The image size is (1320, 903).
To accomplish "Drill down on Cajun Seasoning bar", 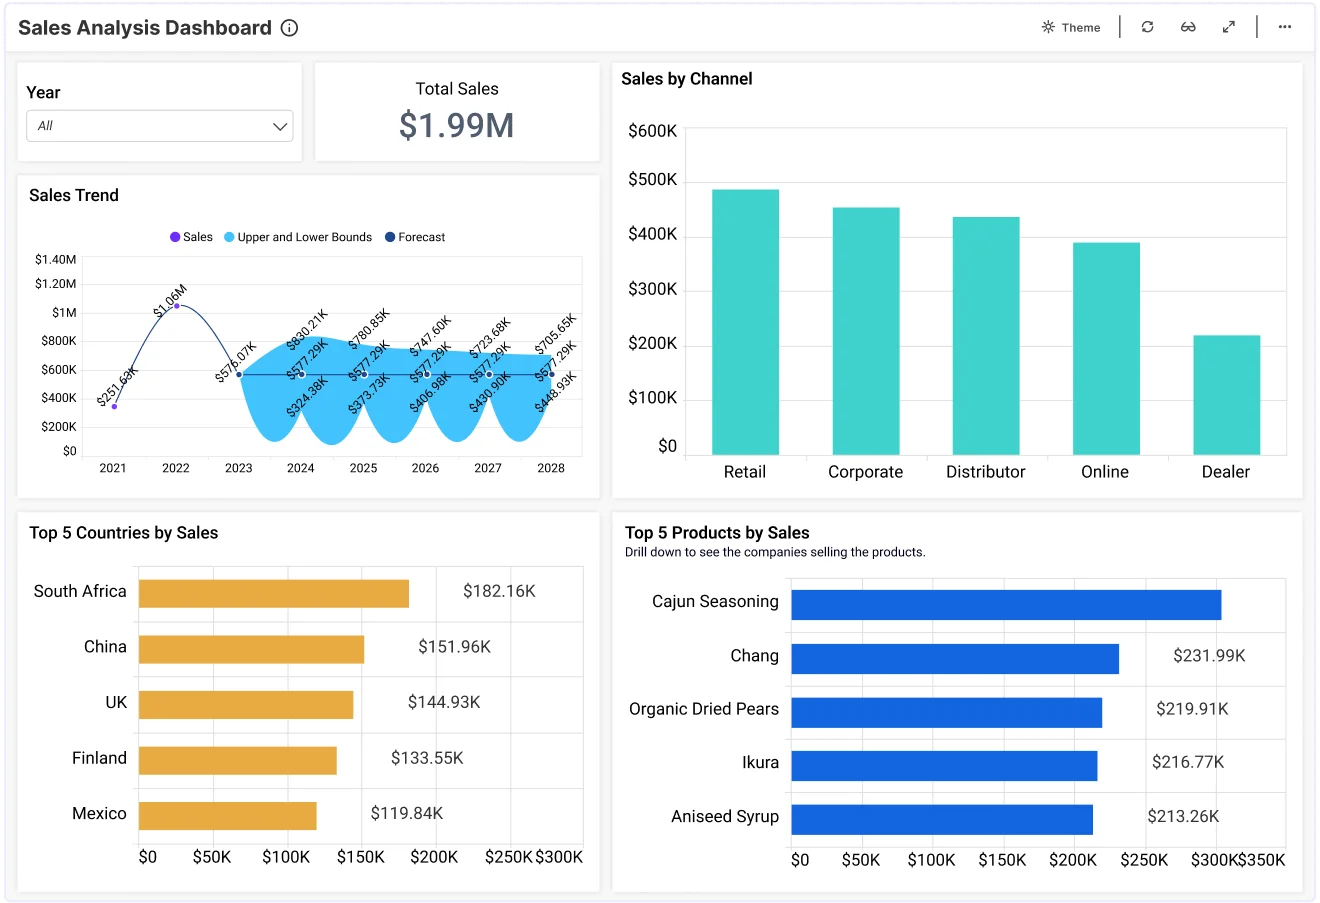I will (x=1006, y=605).
